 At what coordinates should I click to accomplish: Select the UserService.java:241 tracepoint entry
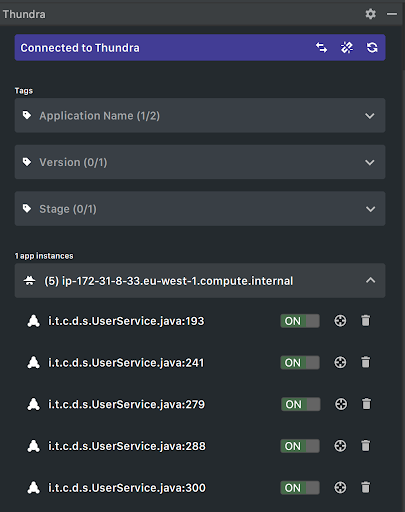[x=126, y=363]
